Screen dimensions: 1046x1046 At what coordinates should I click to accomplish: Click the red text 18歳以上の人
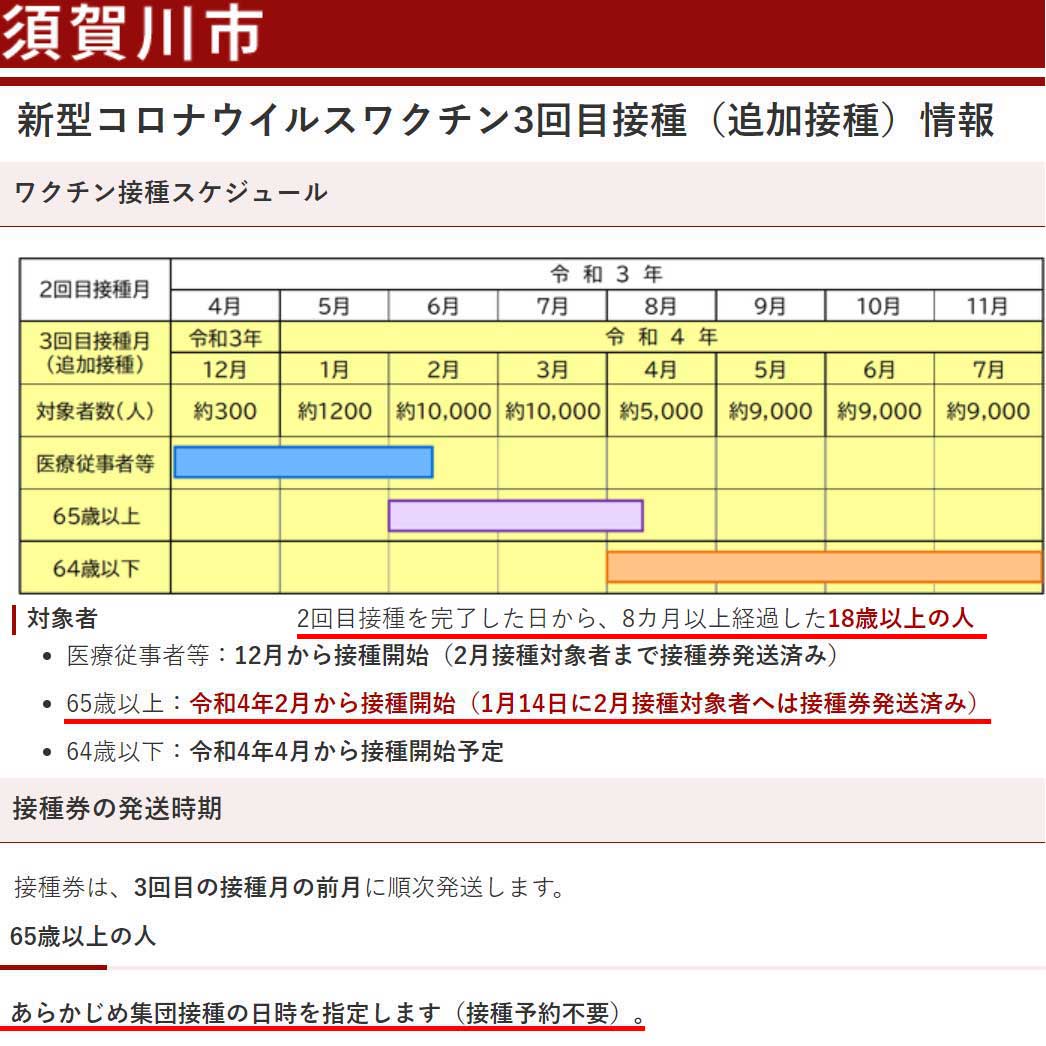click(901, 618)
